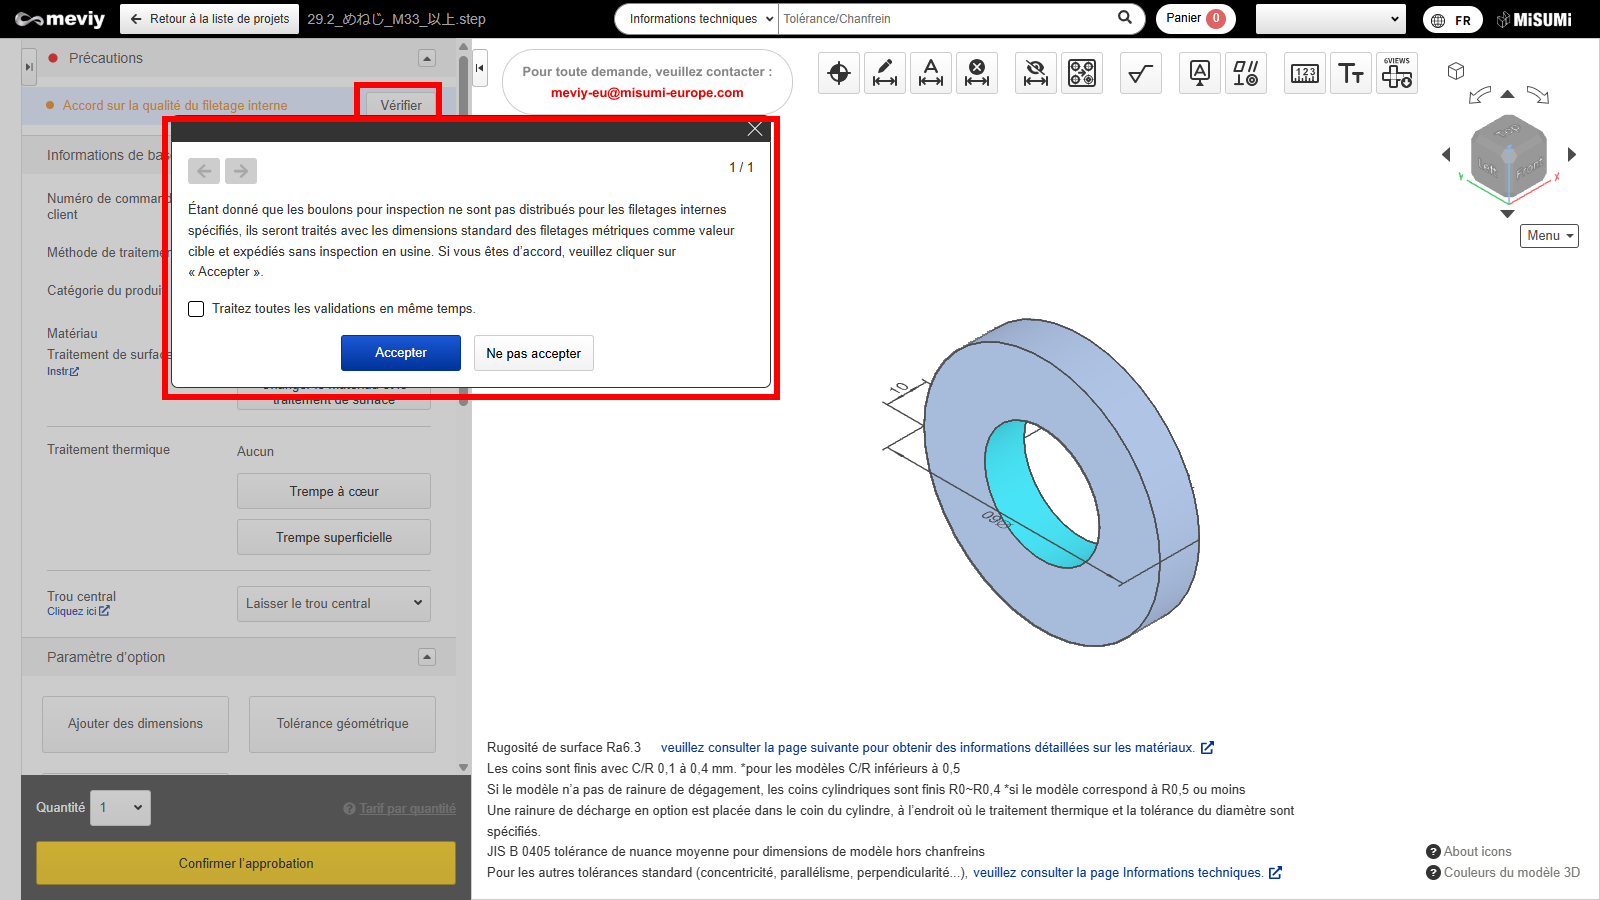
Task: Click the blue Accepter button
Action: (x=400, y=353)
